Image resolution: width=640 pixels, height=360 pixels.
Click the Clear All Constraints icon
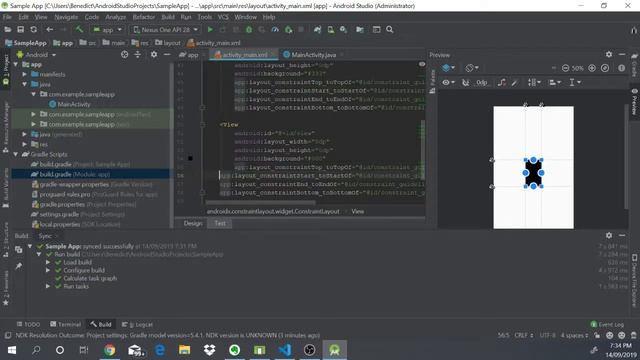point(502,82)
